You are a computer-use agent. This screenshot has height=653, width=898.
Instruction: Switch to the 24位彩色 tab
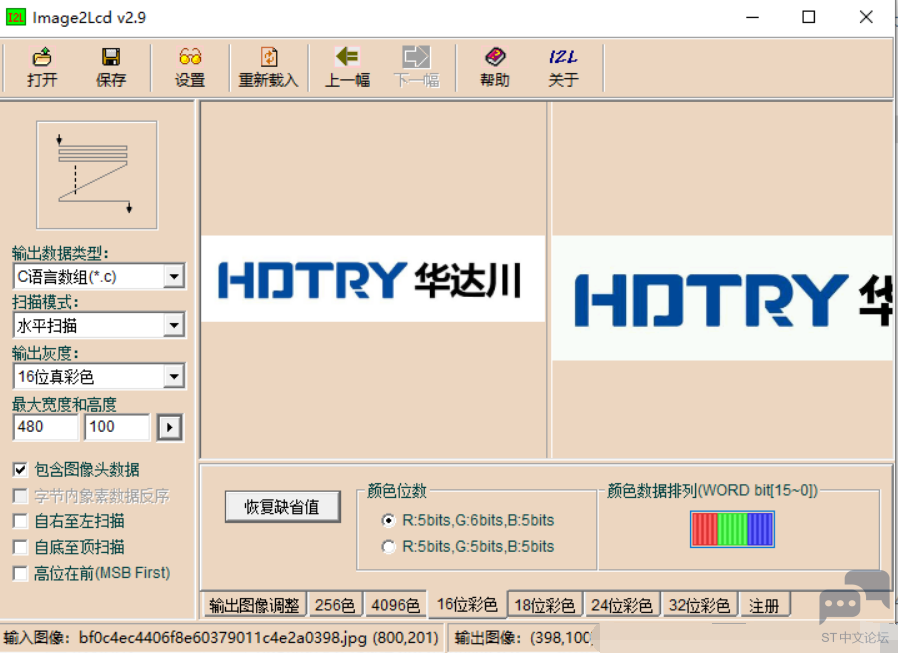(x=621, y=605)
